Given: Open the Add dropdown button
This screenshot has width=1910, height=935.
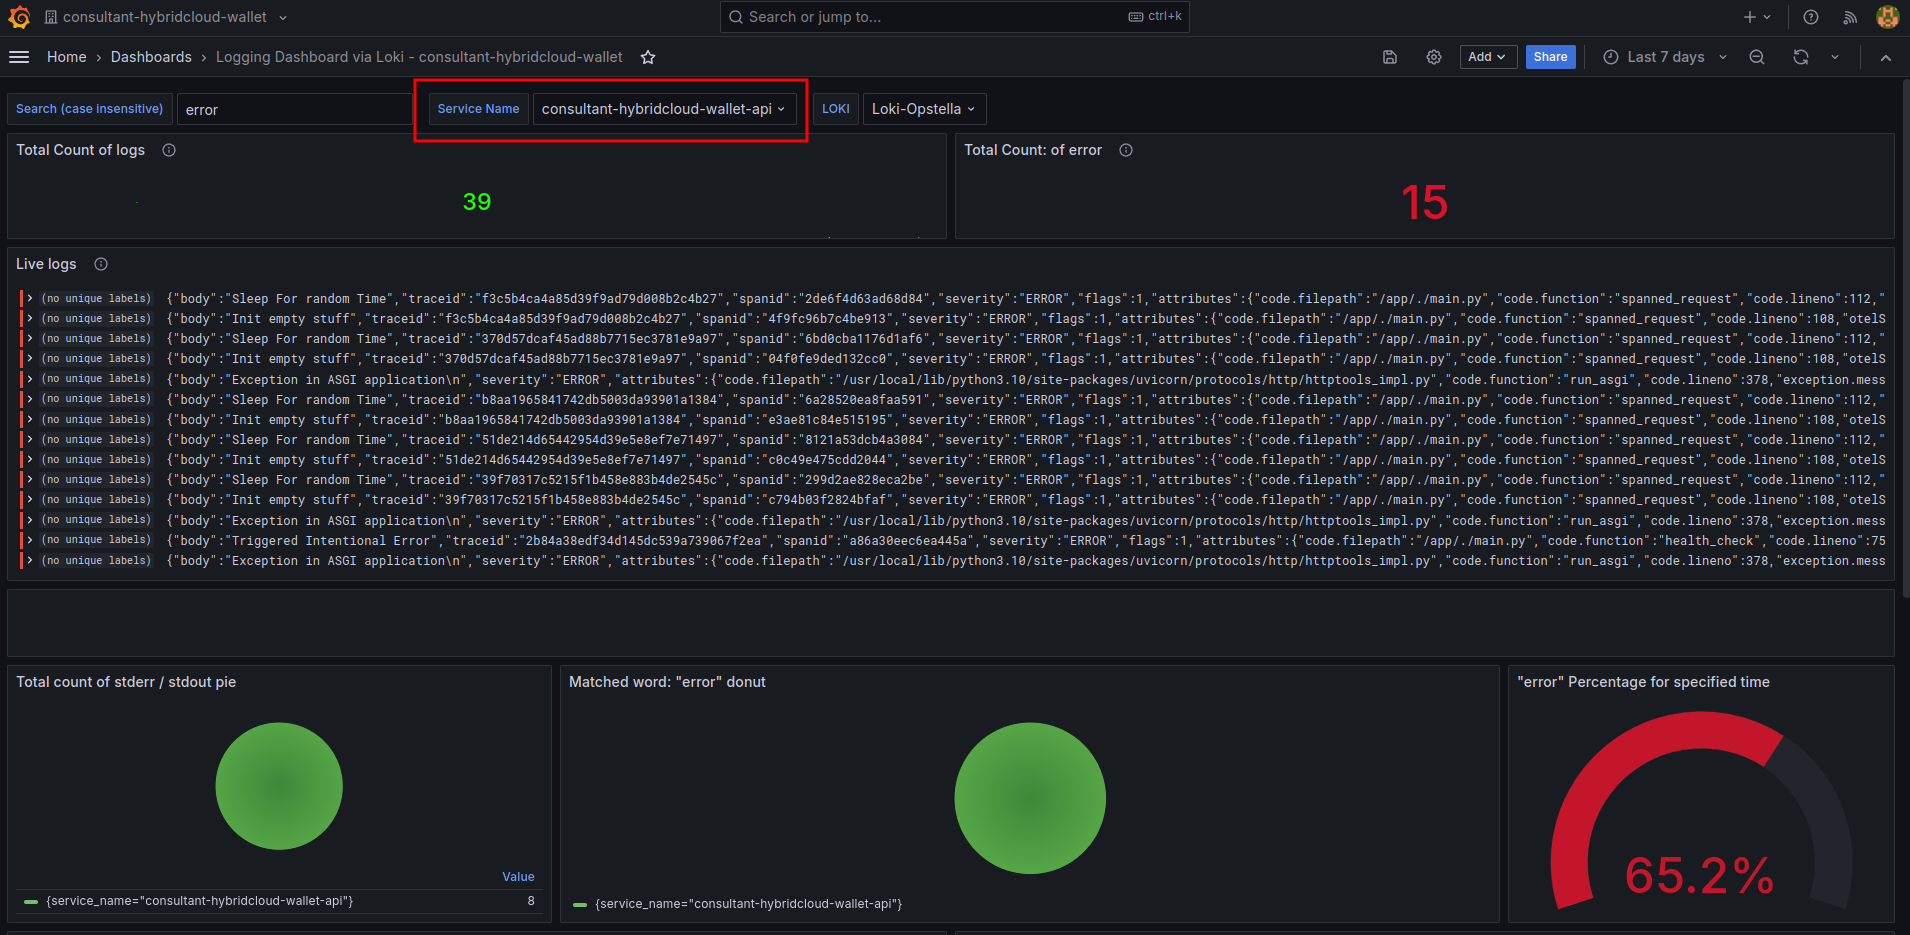Looking at the screenshot, I should (x=1488, y=57).
